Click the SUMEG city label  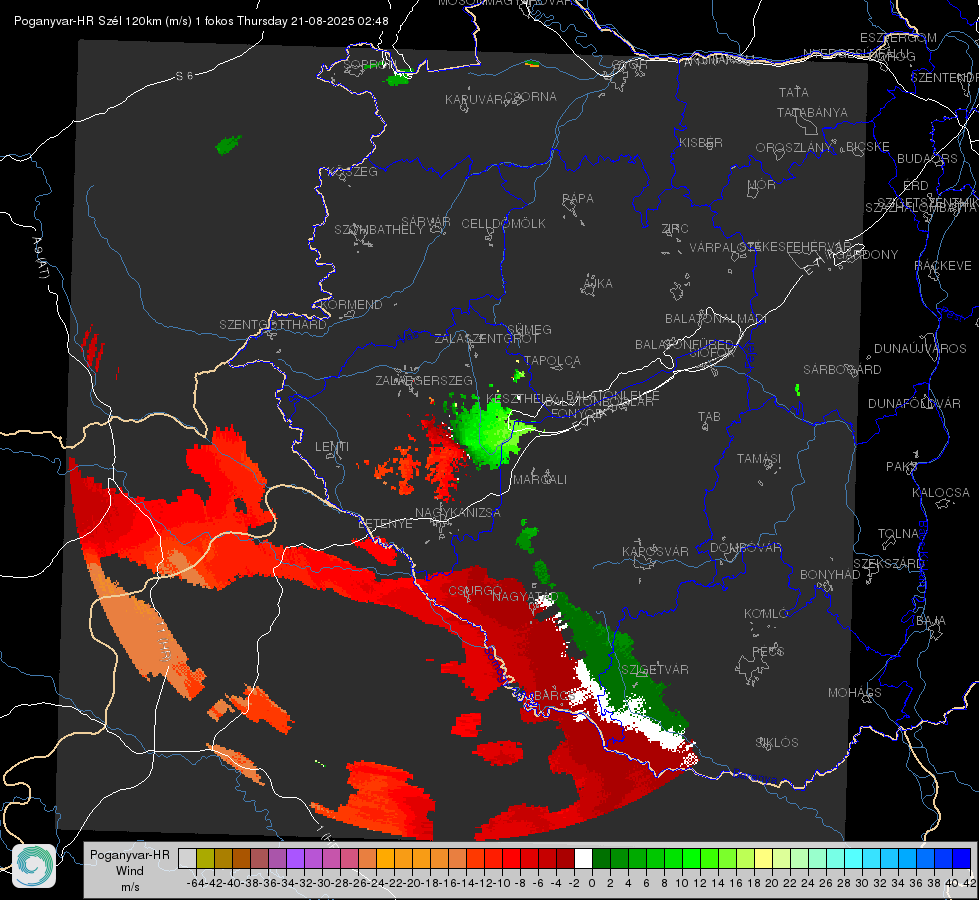(529, 329)
